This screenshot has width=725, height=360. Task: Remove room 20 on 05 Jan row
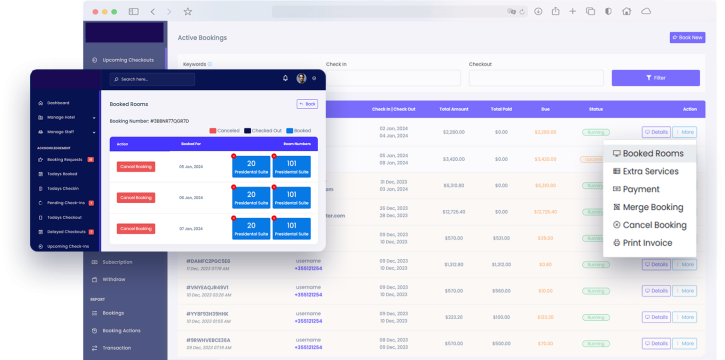click(233, 156)
